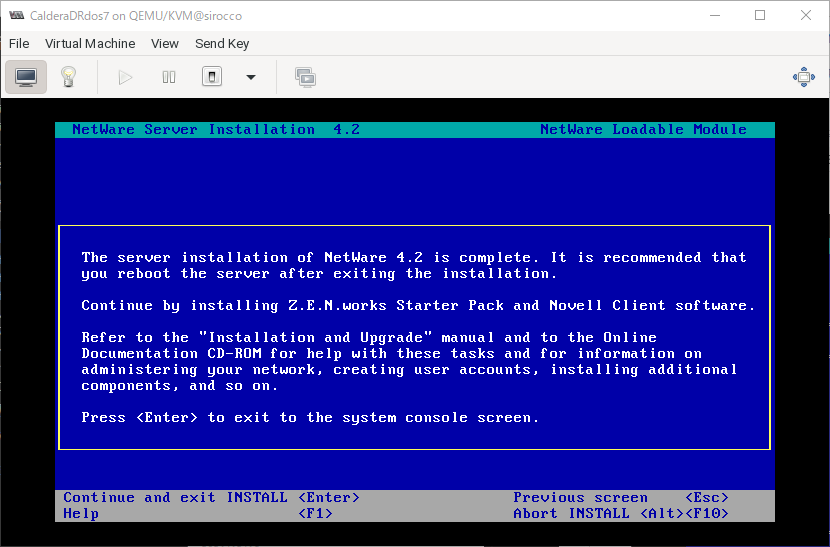Shut down the virtual machine power button
The width and height of the screenshot is (830, 547).
[x=212, y=77]
